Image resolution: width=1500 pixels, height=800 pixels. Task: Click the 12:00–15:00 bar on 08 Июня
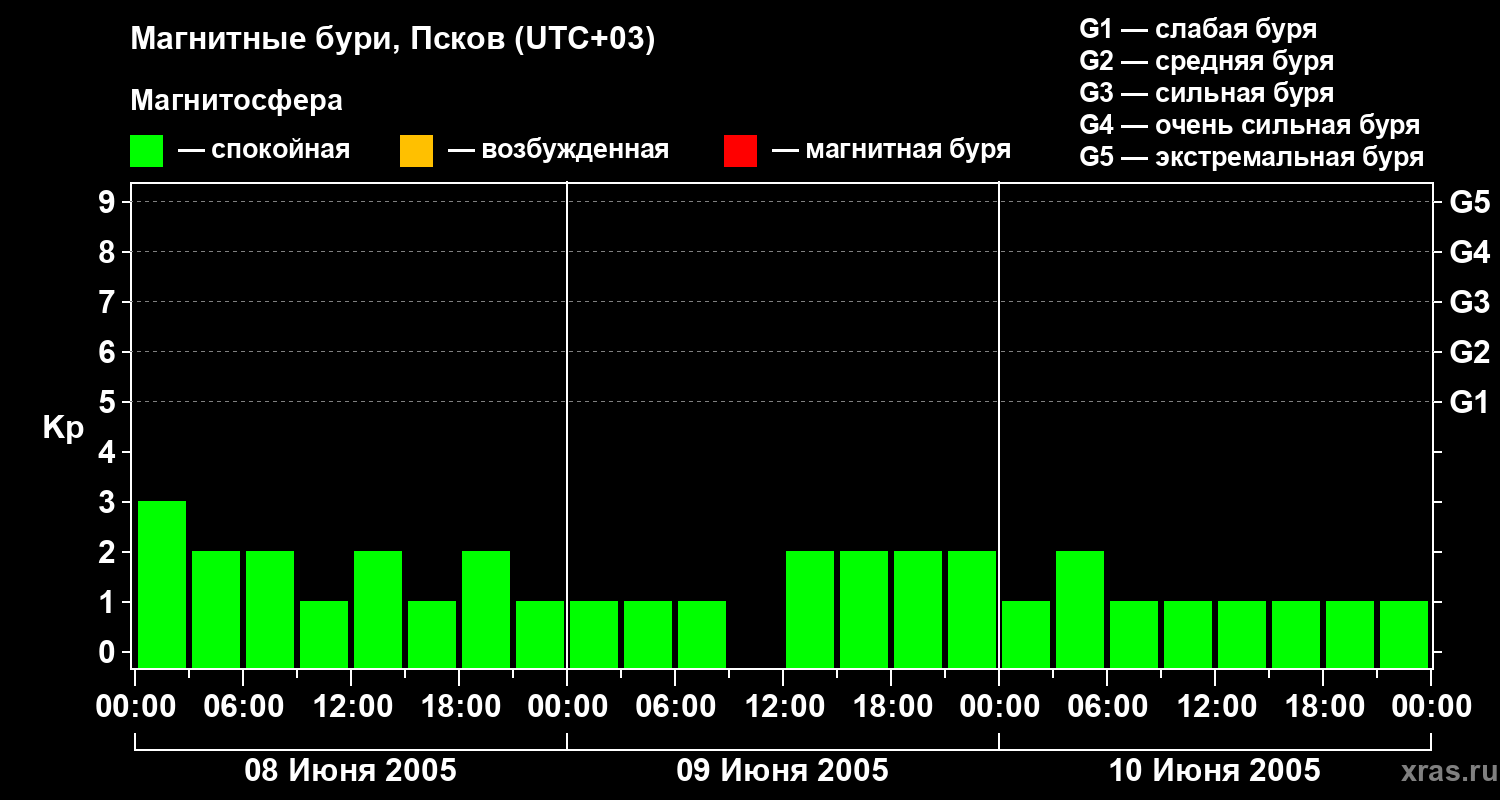click(378, 609)
